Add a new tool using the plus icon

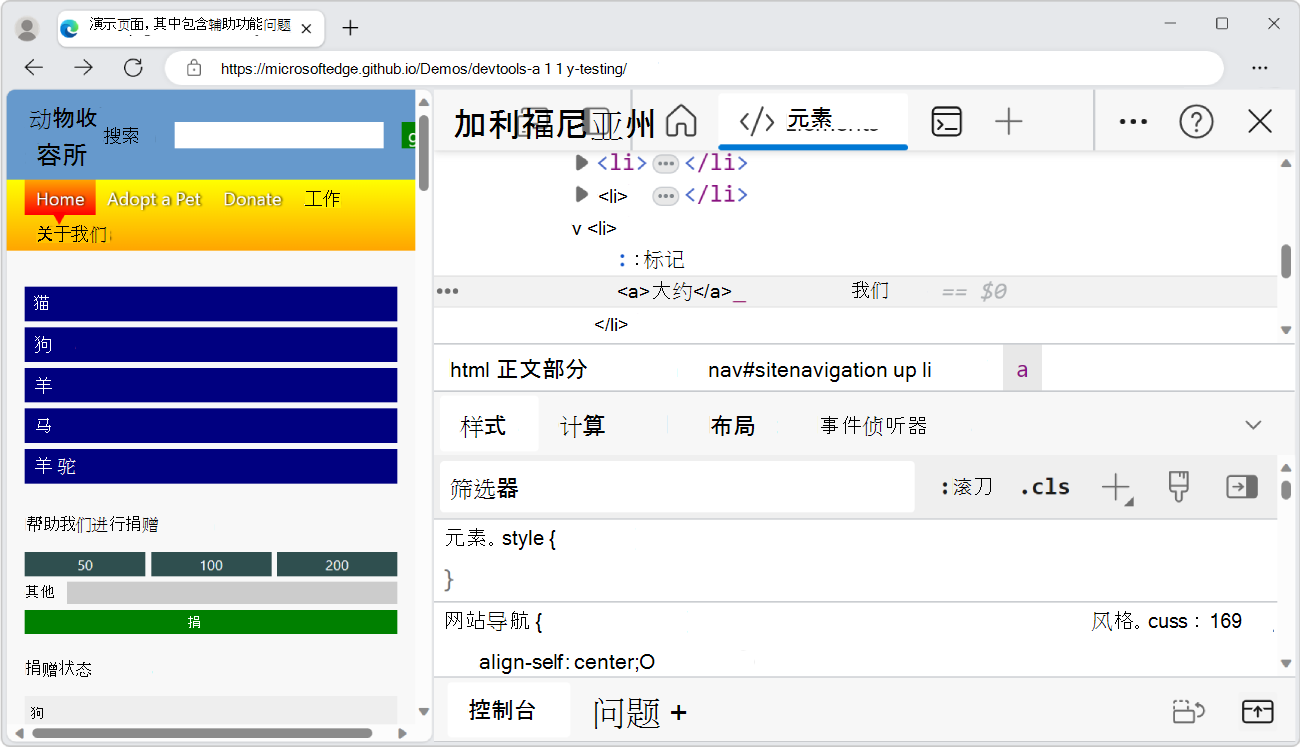coord(1008,121)
